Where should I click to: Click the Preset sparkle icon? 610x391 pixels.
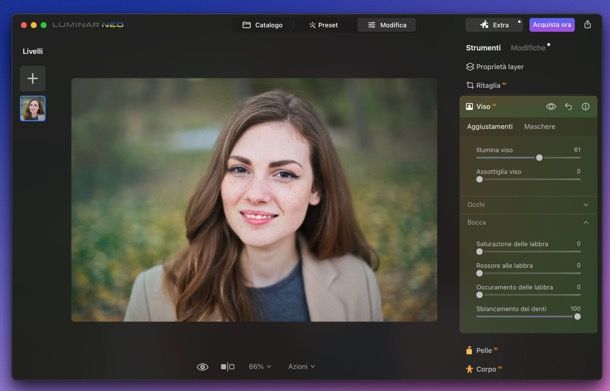click(x=312, y=25)
